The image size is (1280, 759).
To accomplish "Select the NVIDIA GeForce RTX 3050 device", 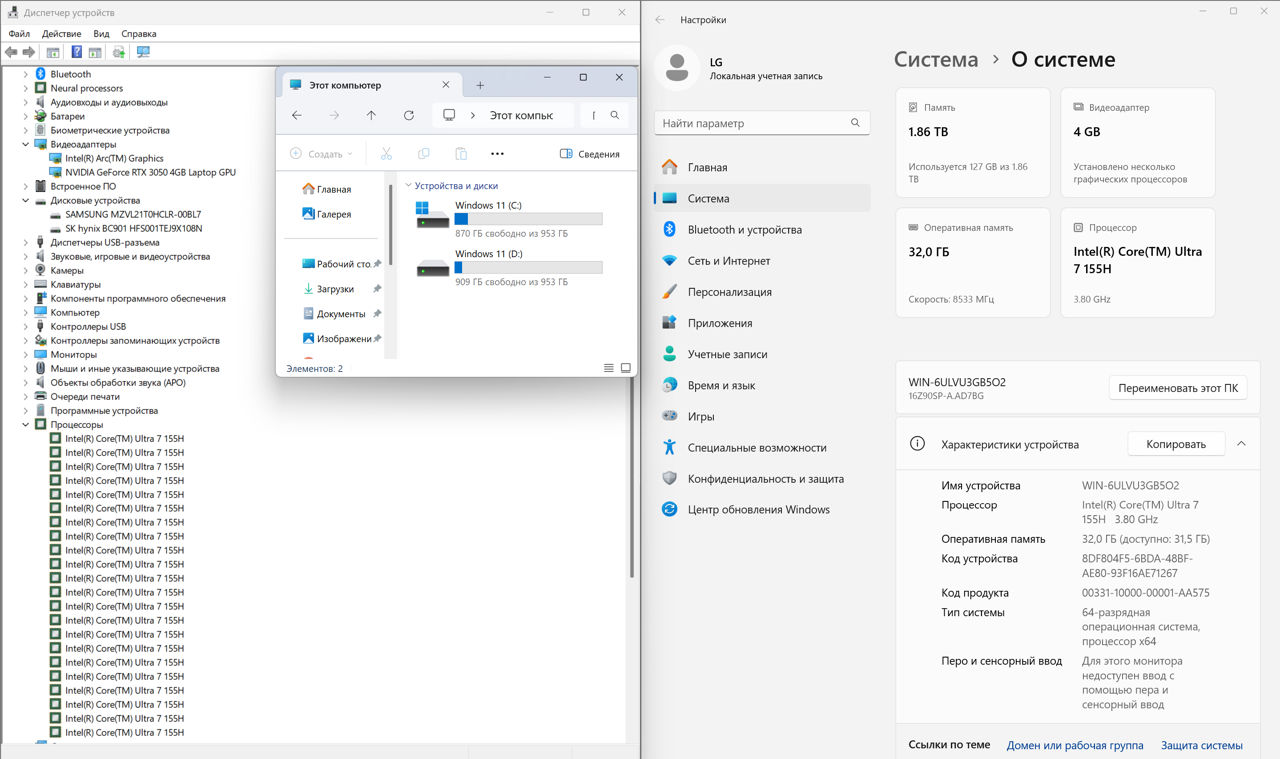I will coord(150,172).
